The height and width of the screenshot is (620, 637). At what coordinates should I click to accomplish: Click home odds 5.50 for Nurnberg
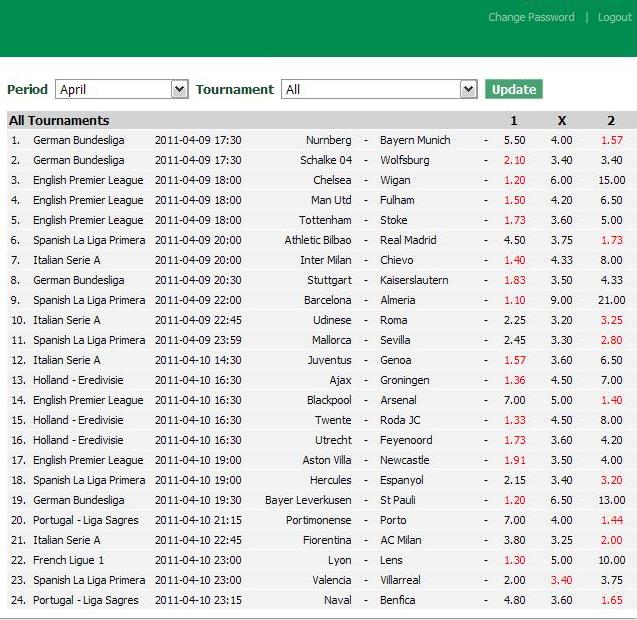pos(514,140)
